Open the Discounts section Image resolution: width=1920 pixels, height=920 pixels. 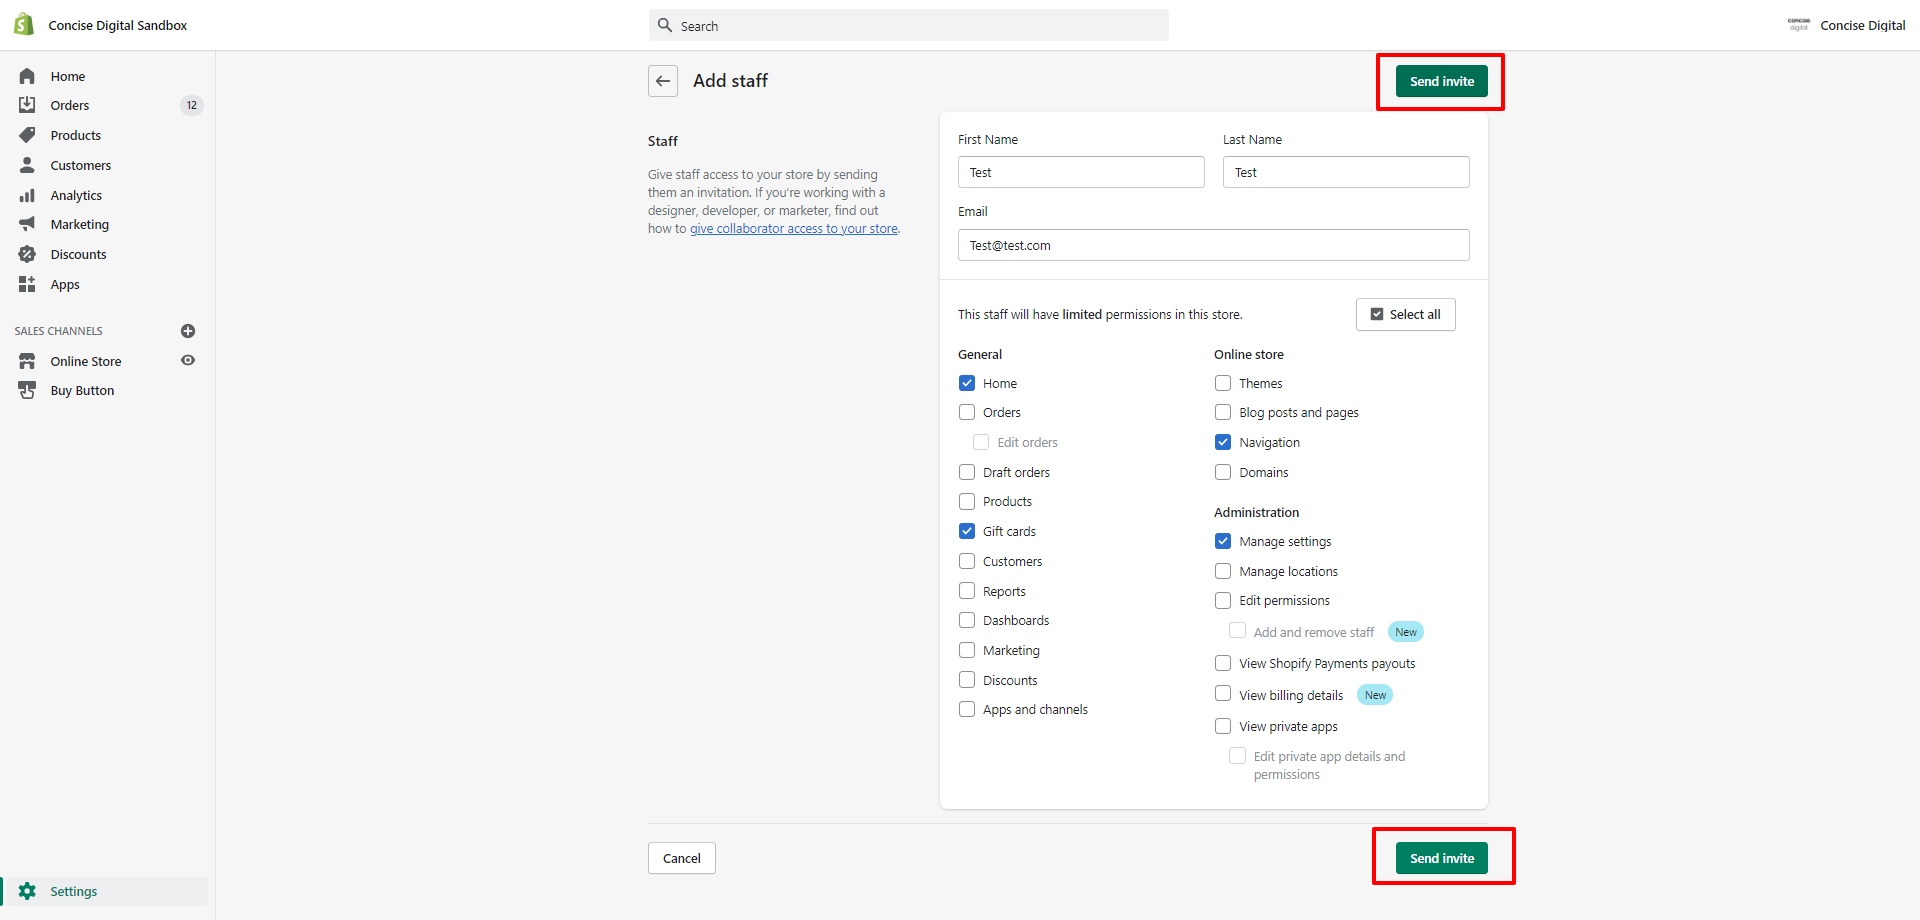79,254
